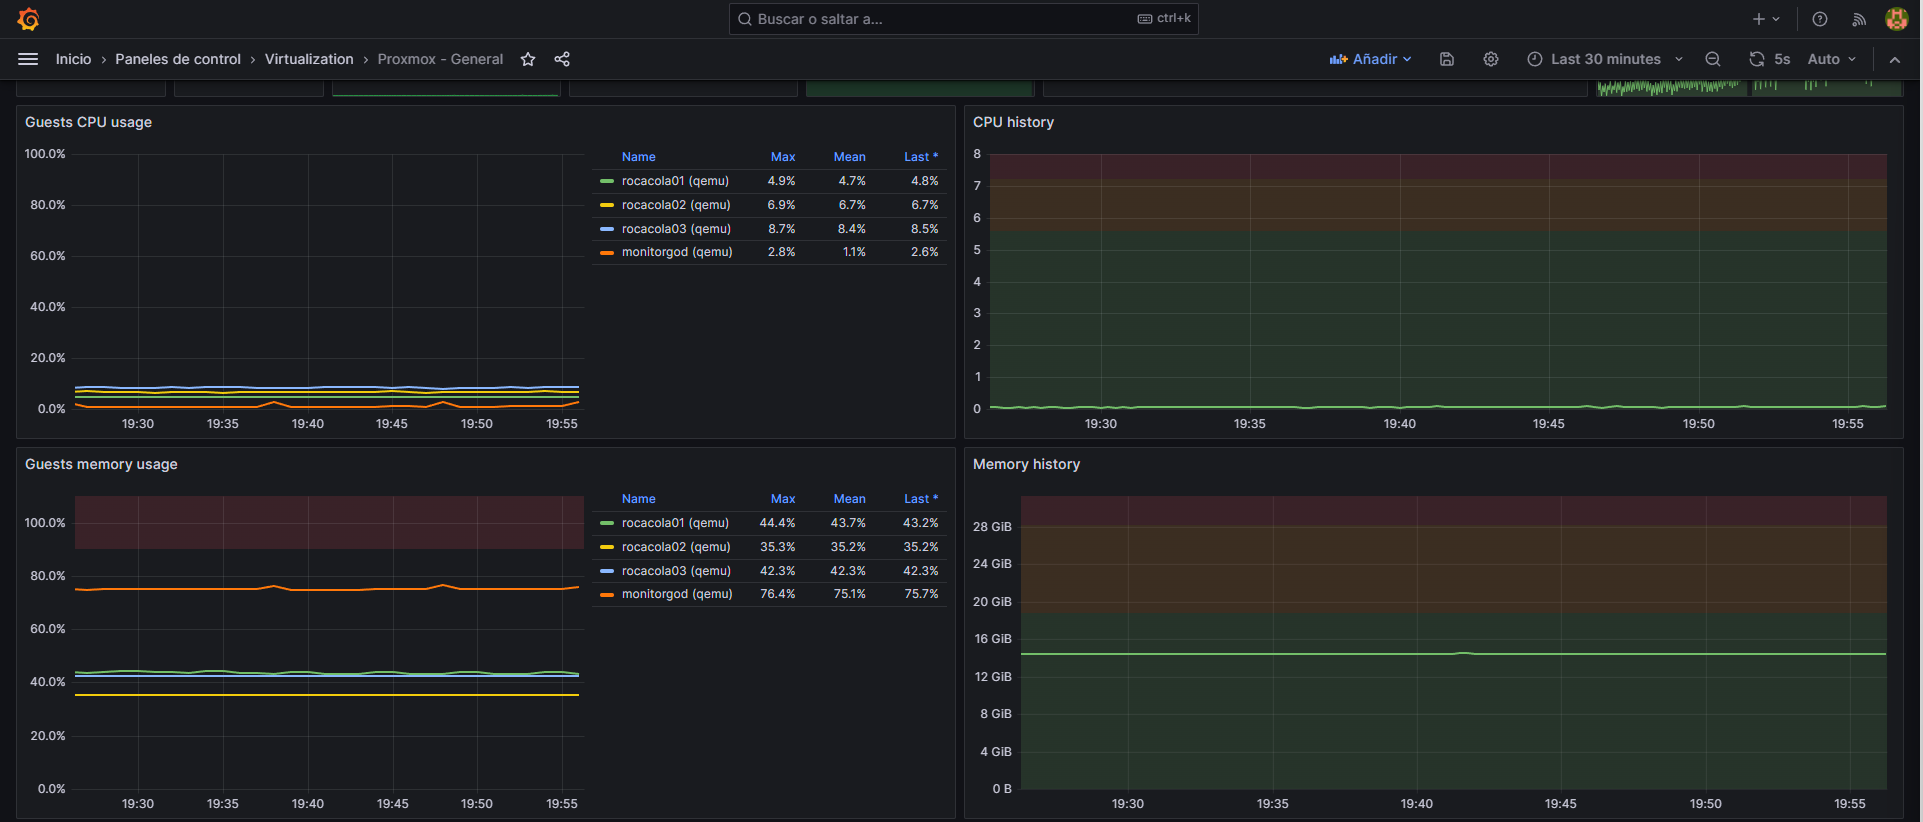Zoom out the time range
This screenshot has height=822, width=1923.
point(1712,59)
